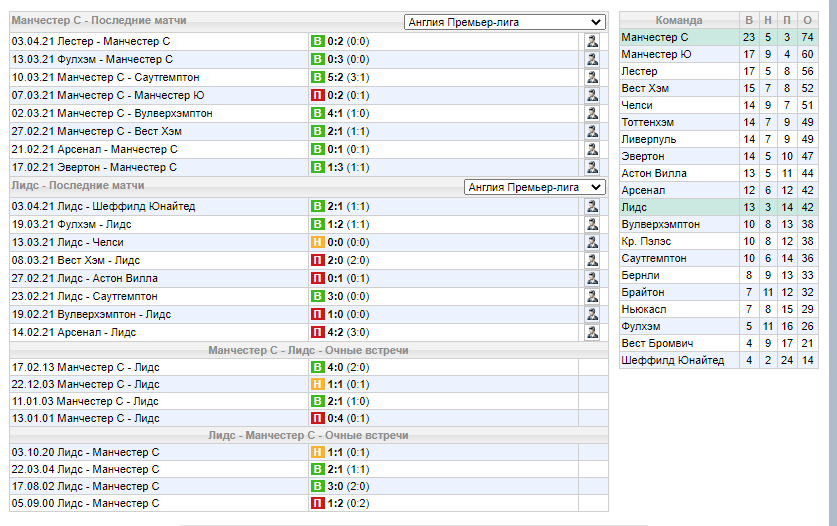Click Манчестер С - Лидс - Очные встречи header

[309, 350]
